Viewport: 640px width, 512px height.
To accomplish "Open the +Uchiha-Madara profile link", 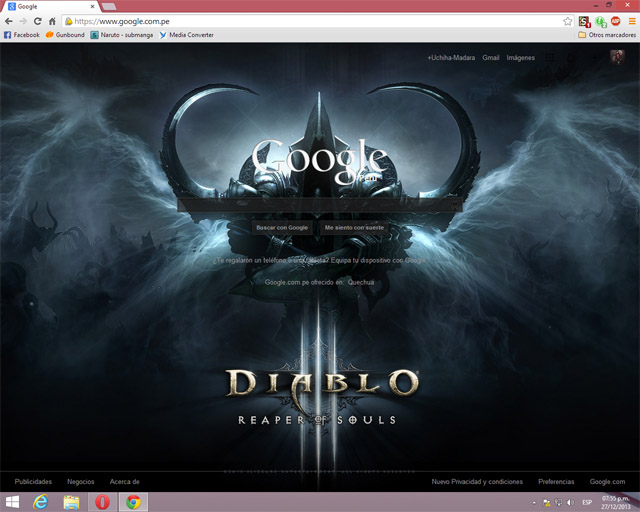I will (x=451, y=58).
